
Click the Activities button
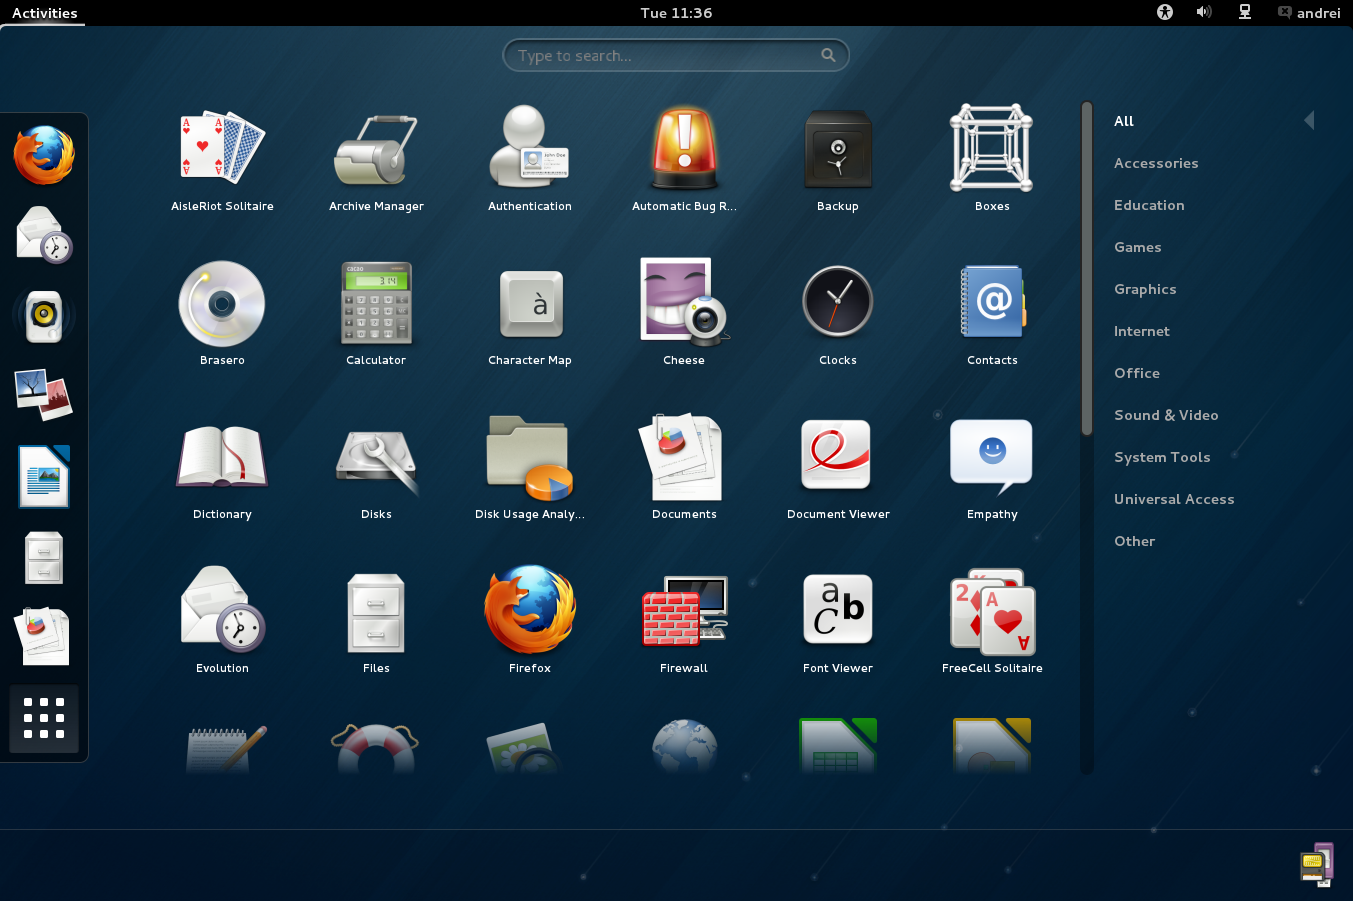coord(44,13)
